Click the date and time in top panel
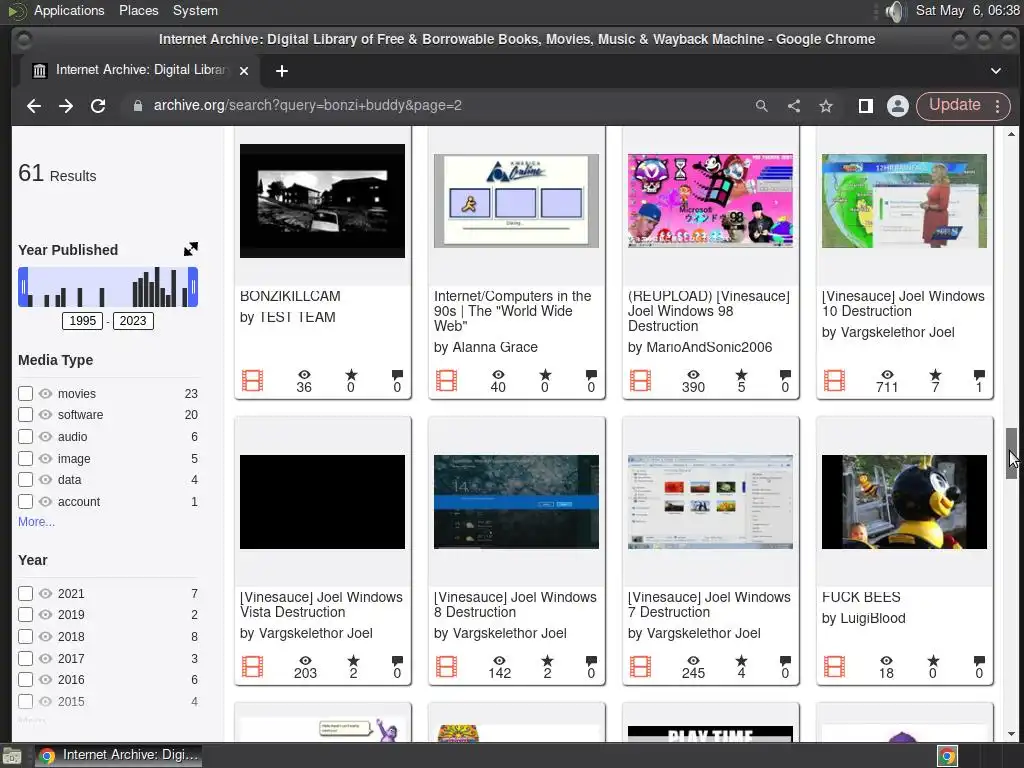Screen dimensions: 1024x768 967,10
